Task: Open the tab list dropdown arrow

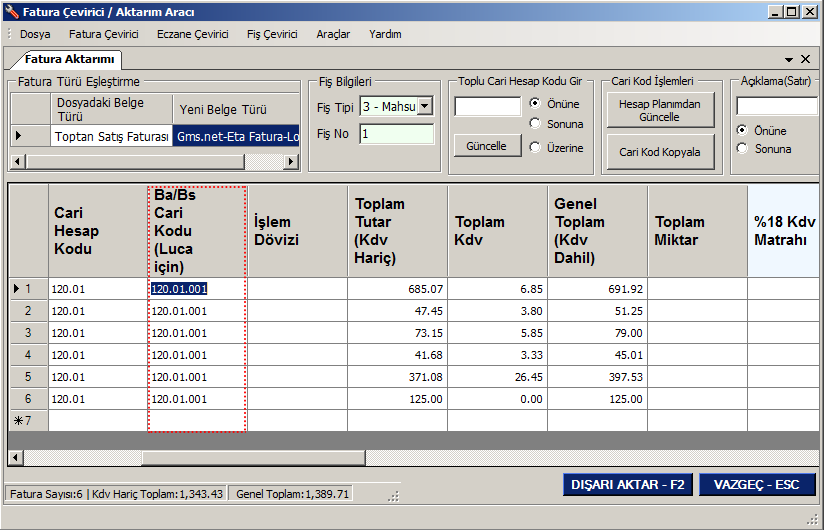Action: 789,60
